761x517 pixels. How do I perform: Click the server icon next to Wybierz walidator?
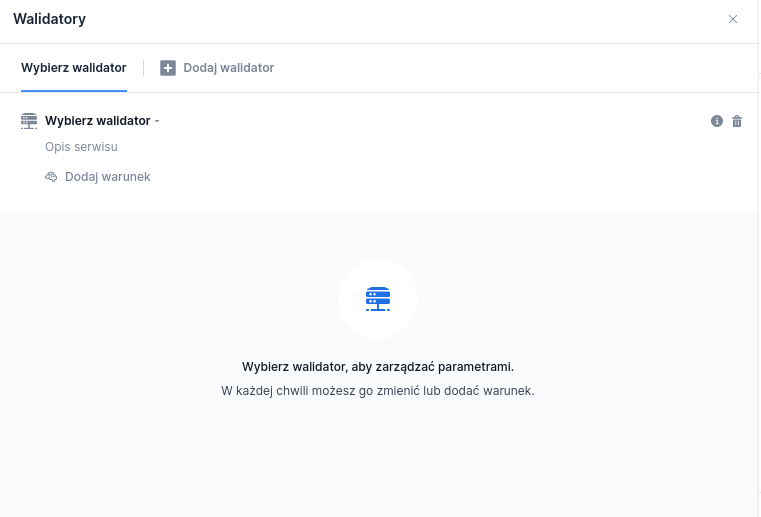pos(29,121)
